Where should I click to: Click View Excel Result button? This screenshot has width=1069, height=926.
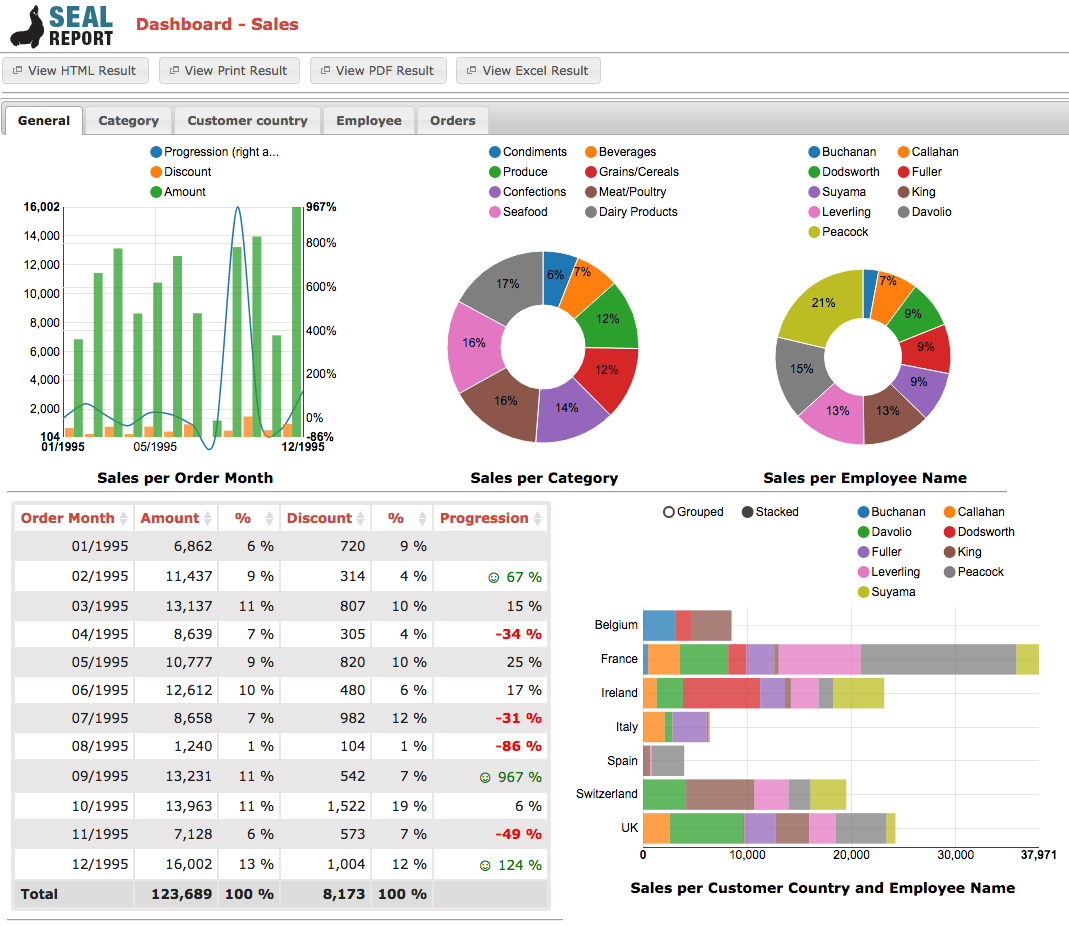point(528,71)
